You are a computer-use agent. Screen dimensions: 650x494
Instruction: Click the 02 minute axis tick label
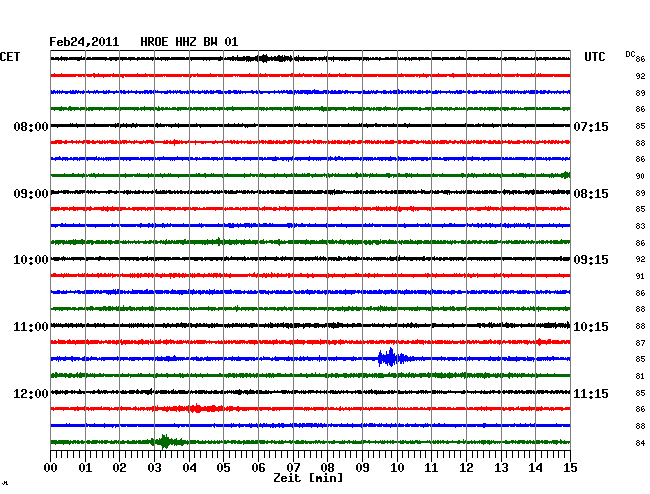click(119, 468)
